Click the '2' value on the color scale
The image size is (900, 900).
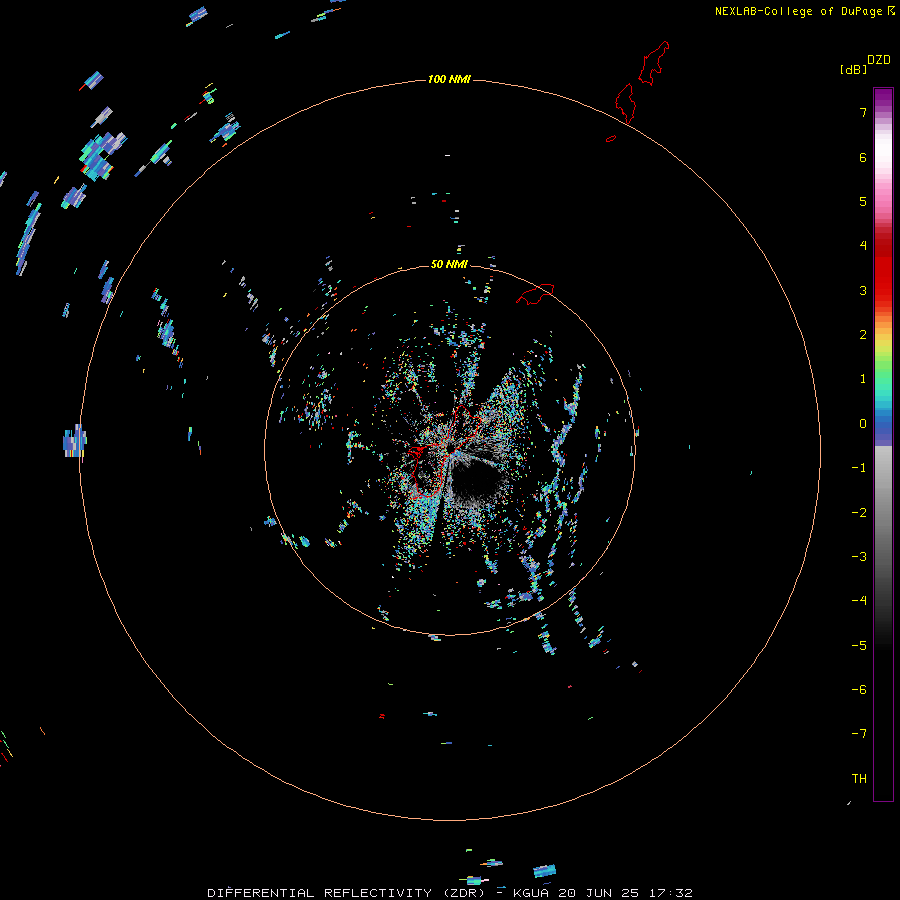click(863, 335)
